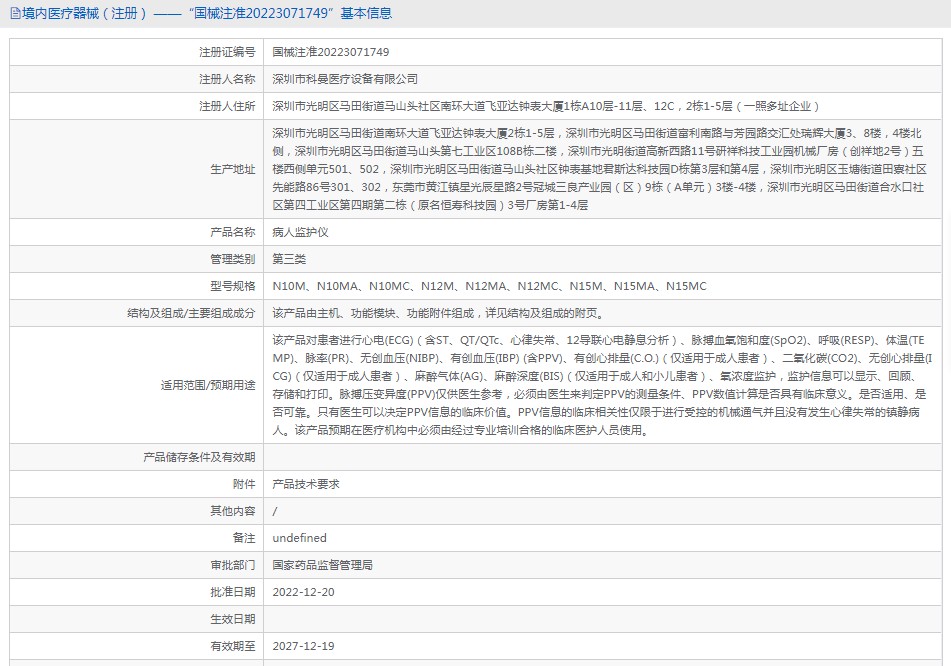Click the 备注 label
The image size is (951, 666).
pos(244,538)
